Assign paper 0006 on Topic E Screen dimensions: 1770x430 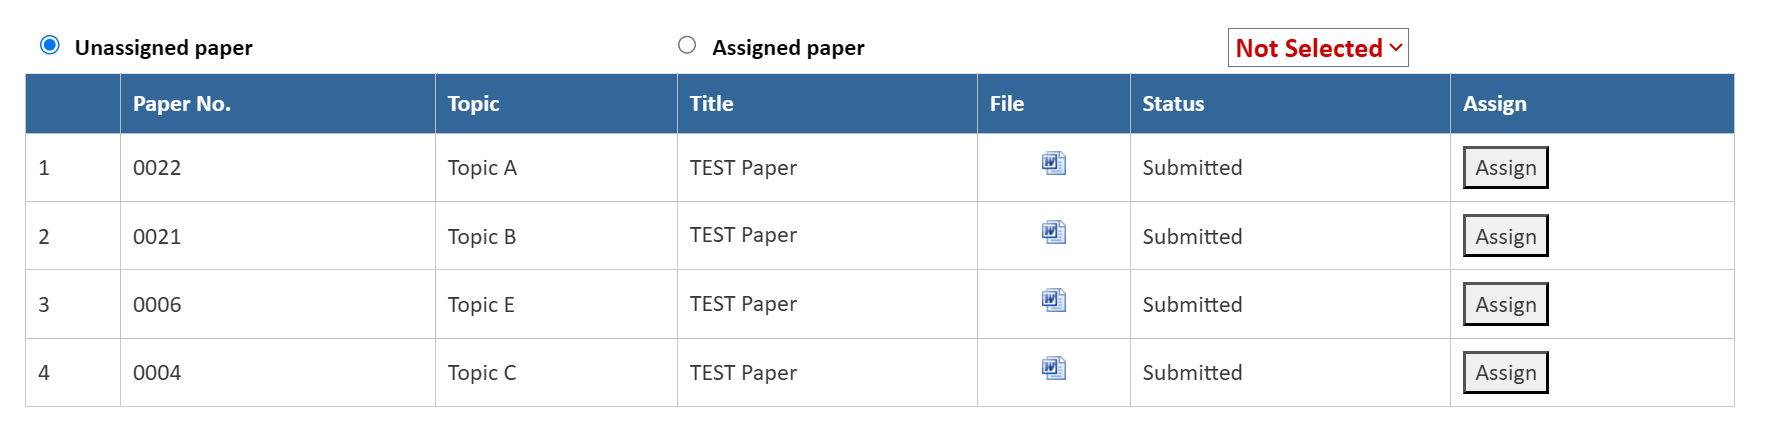pyautogui.click(x=1505, y=304)
